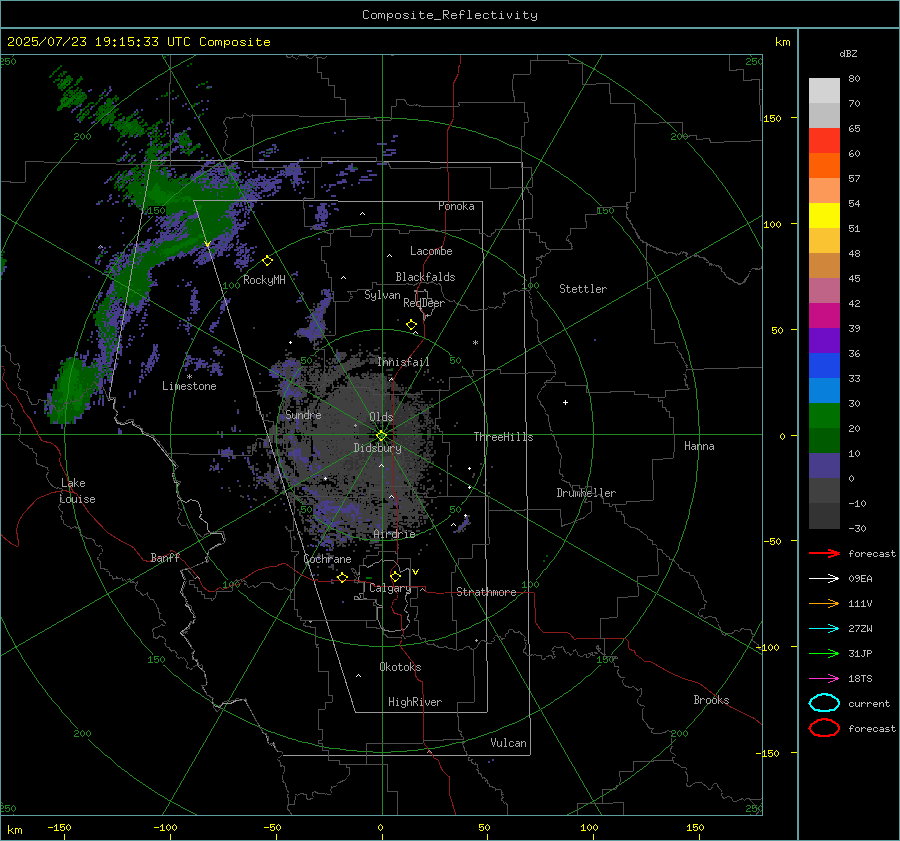Click the orange 60–57 dBZ color swatch
The image size is (900, 841).
coord(824,166)
